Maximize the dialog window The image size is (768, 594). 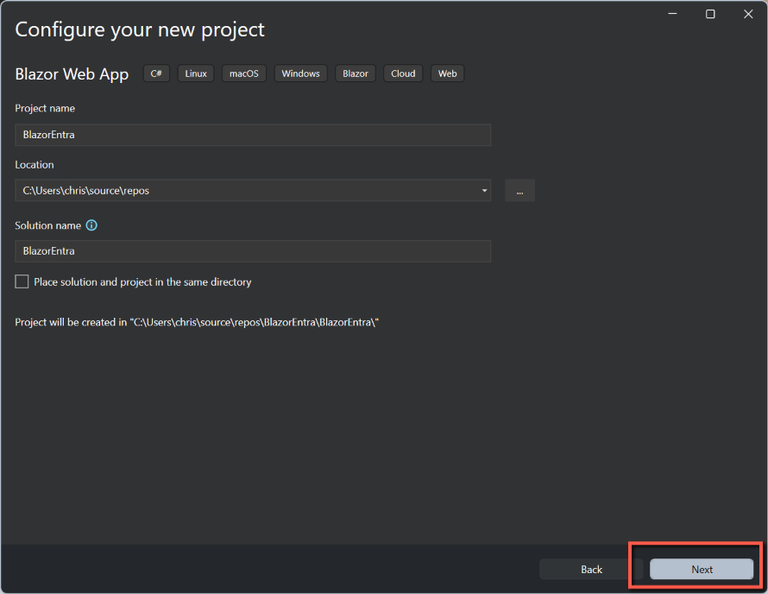coord(710,14)
